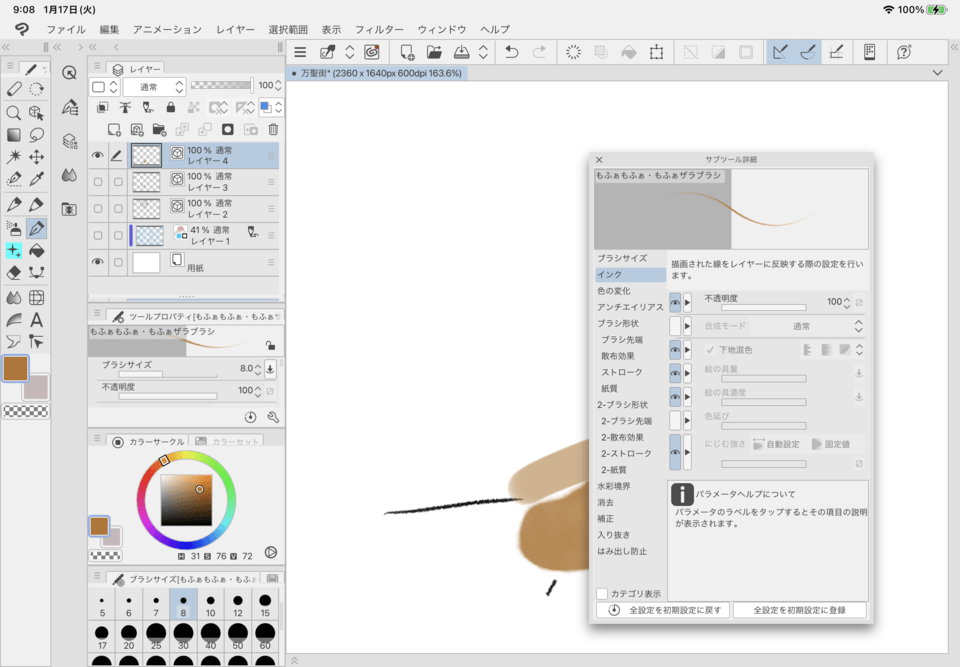Select the Auto select magic wand tool
Screen dimensions: 960x667
click(x=13, y=157)
